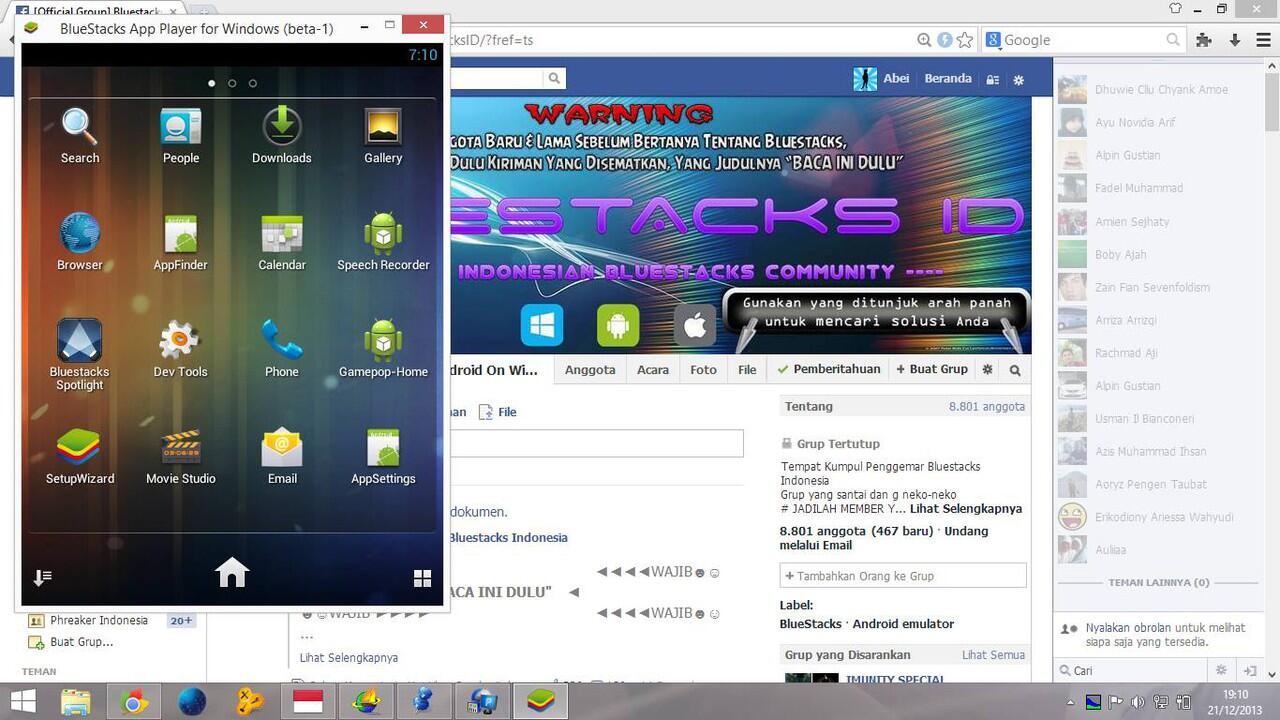The width and height of the screenshot is (1280, 720).
Task: Tap the Android home button
Action: point(231,572)
